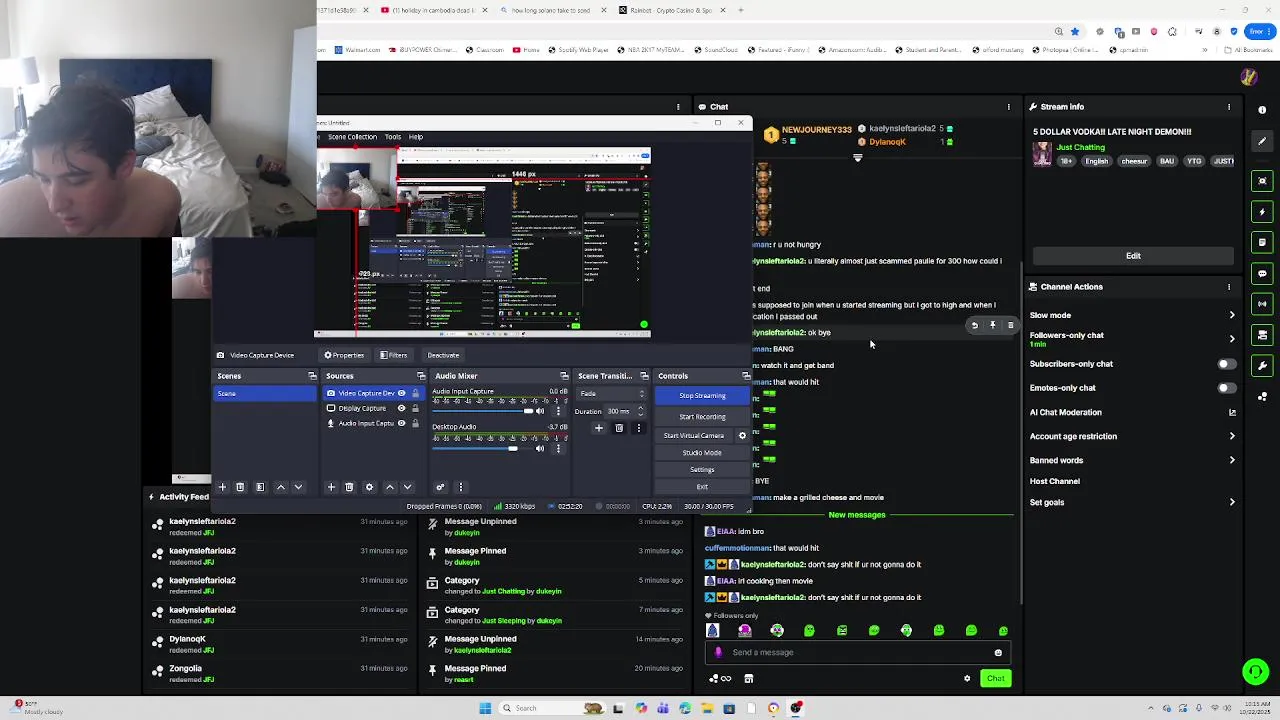
Task: Mute Audio Input Capture speaker icon
Action: pos(540,411)
